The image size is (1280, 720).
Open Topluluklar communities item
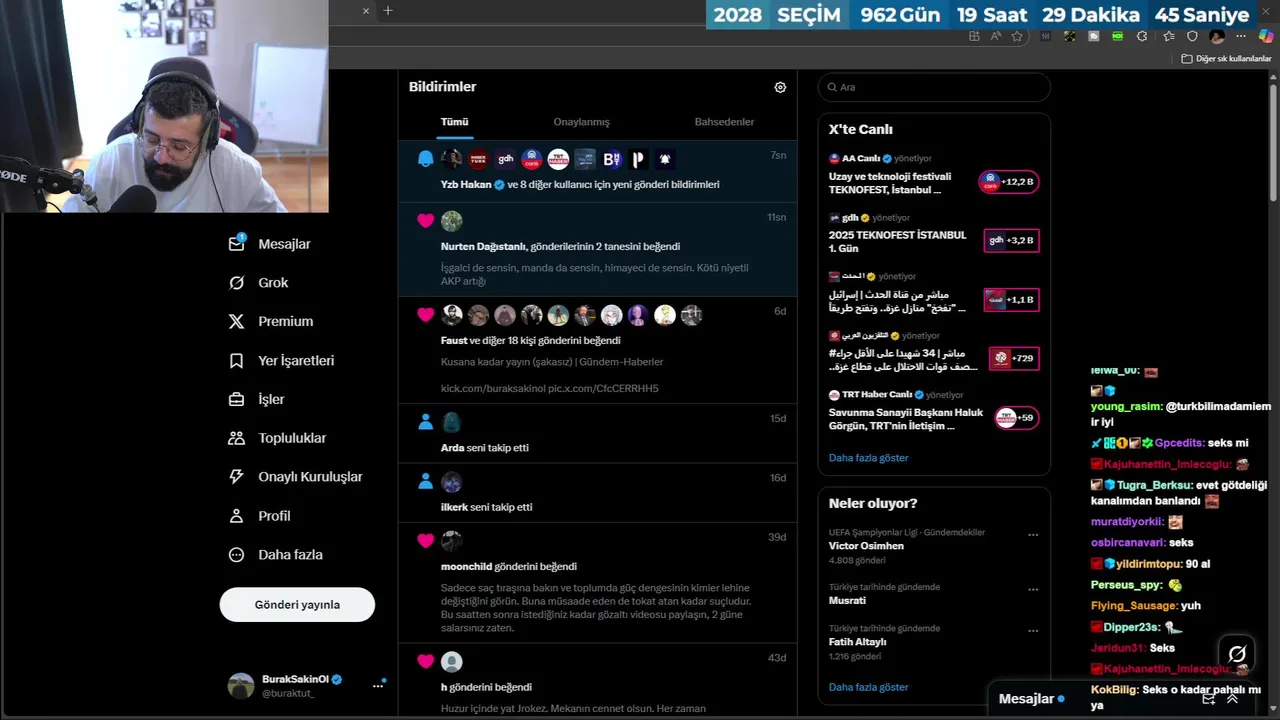(x=277, y=438)
